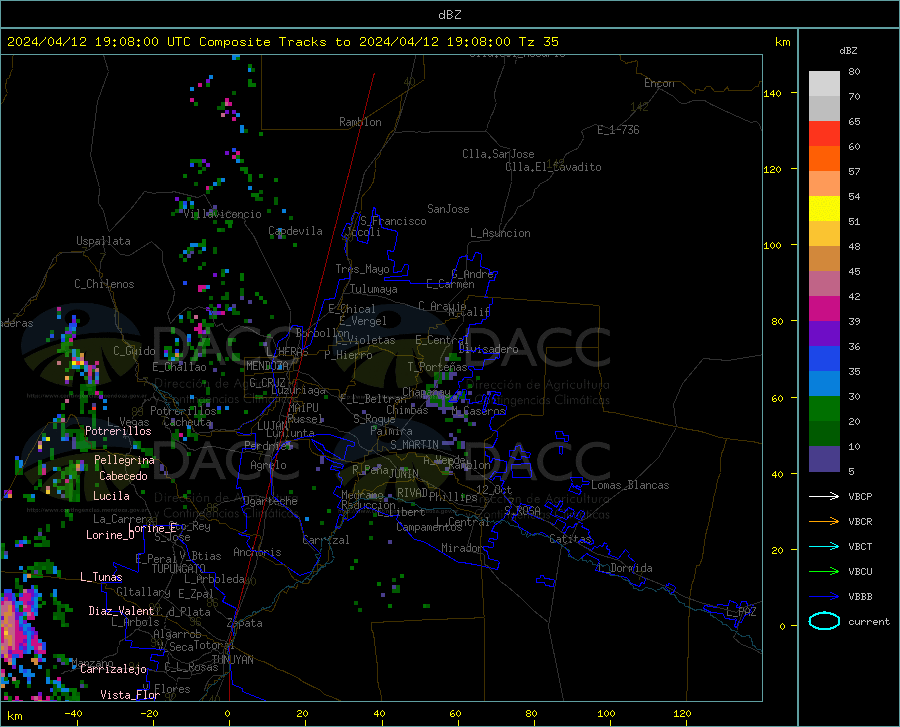Screen dimensions: 900x727
Task: Click the dBZ title at top
Action: 449,15
